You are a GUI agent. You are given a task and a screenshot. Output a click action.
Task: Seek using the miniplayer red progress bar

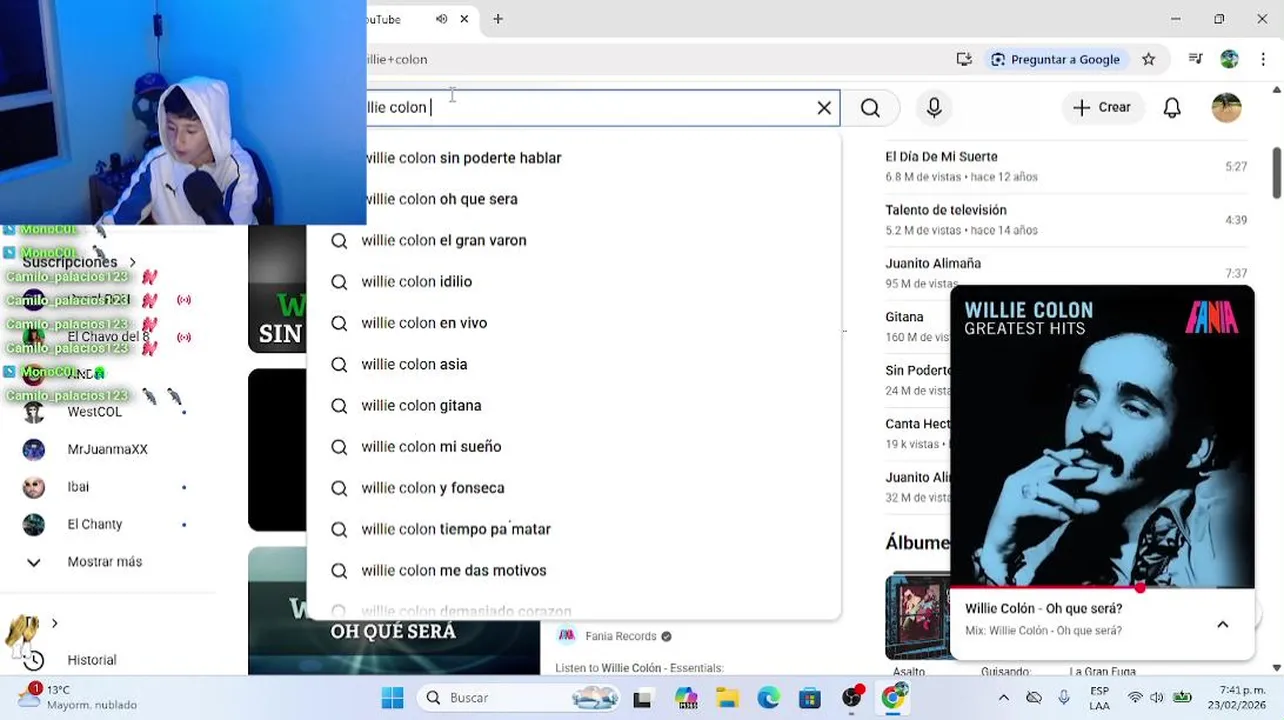coord(1102,587)
